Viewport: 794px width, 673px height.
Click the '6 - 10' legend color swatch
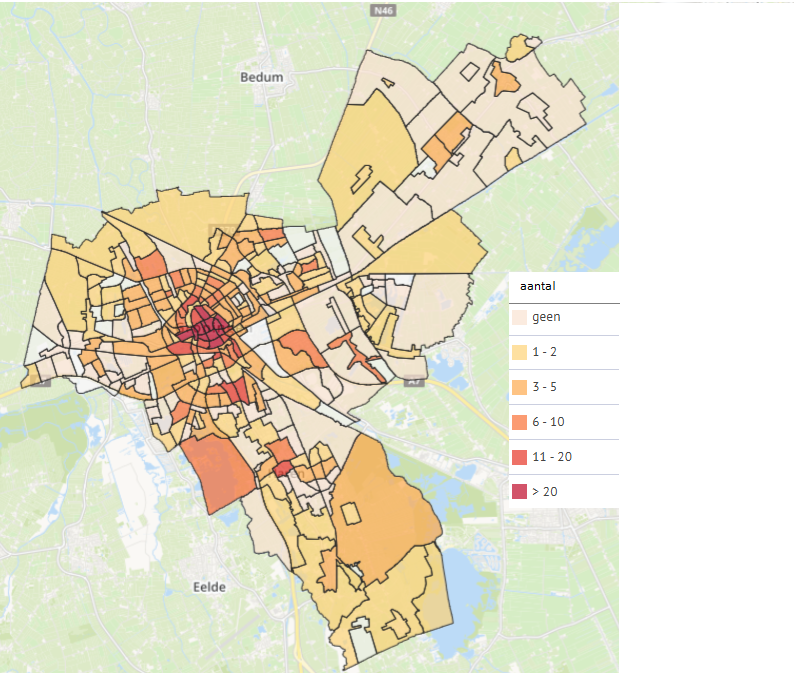click(x=520, y=422)
